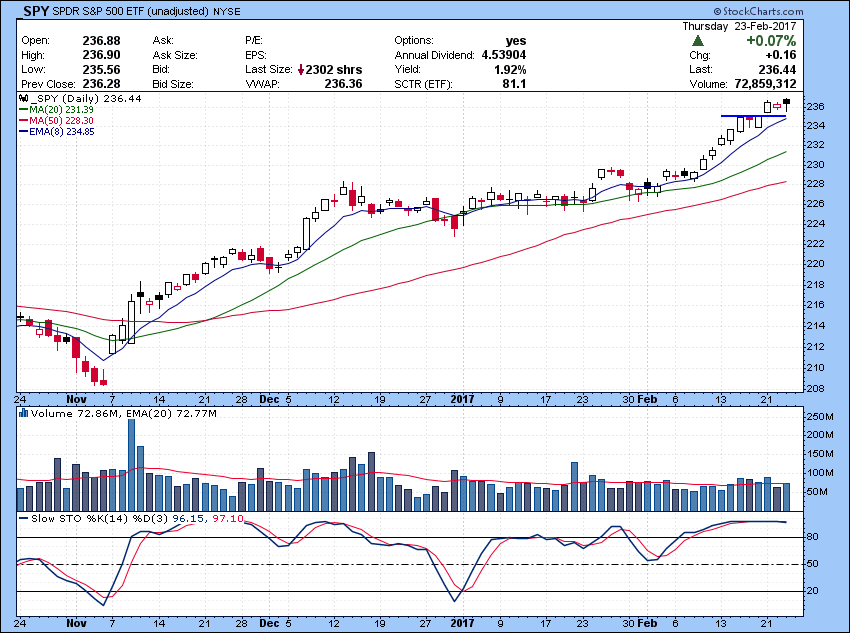
Task: Click the 80 stochastic axis label
Action: click(x=812, y=537)
